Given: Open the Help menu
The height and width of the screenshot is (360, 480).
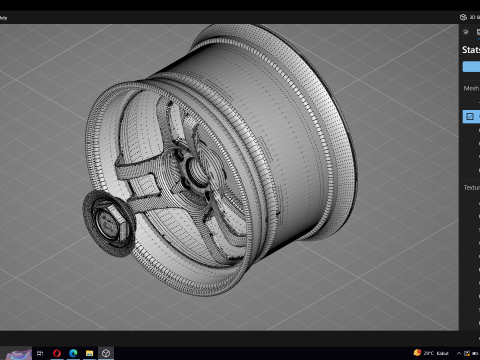Looking at the screenshot, I should click(x=3, y=18).
